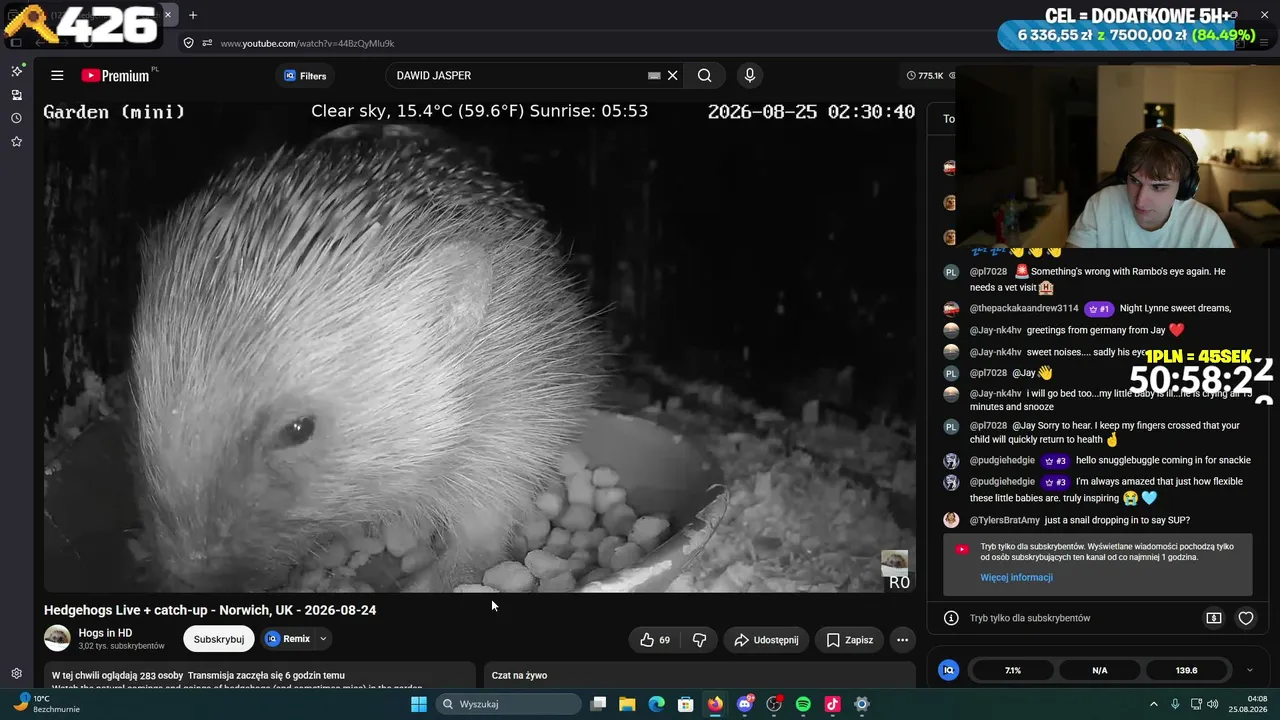Open the Super Chat dollar icon
This screenshot has height=720, width=1280.
[1214, 618]
